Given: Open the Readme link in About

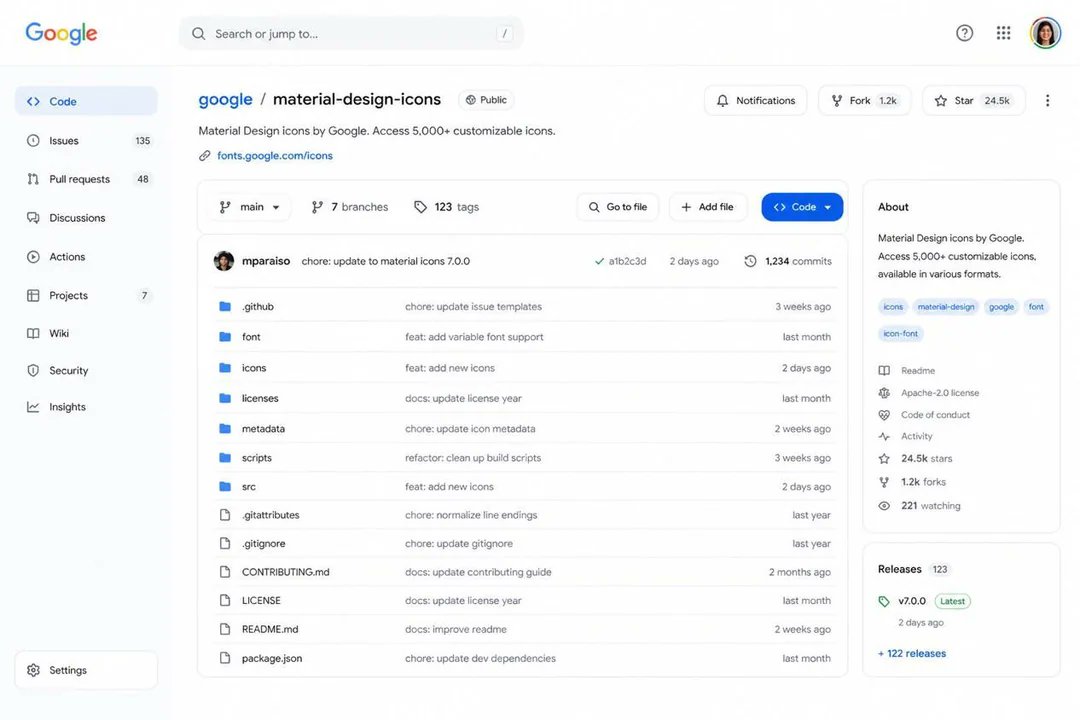Looking at the screenshot, I should point(918,371).
